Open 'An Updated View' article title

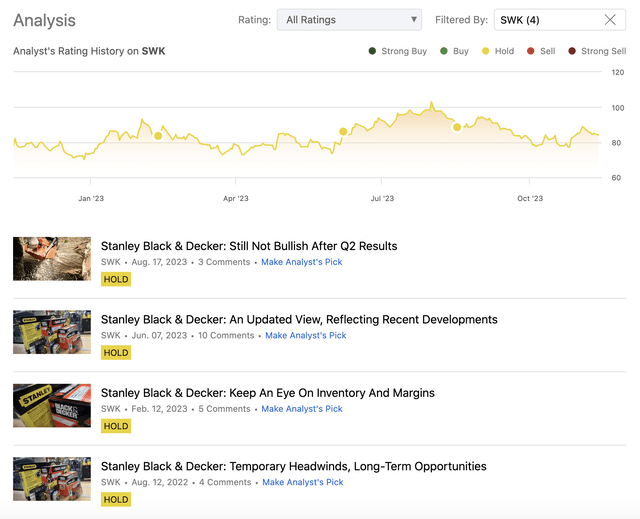[x=299, y=320]
